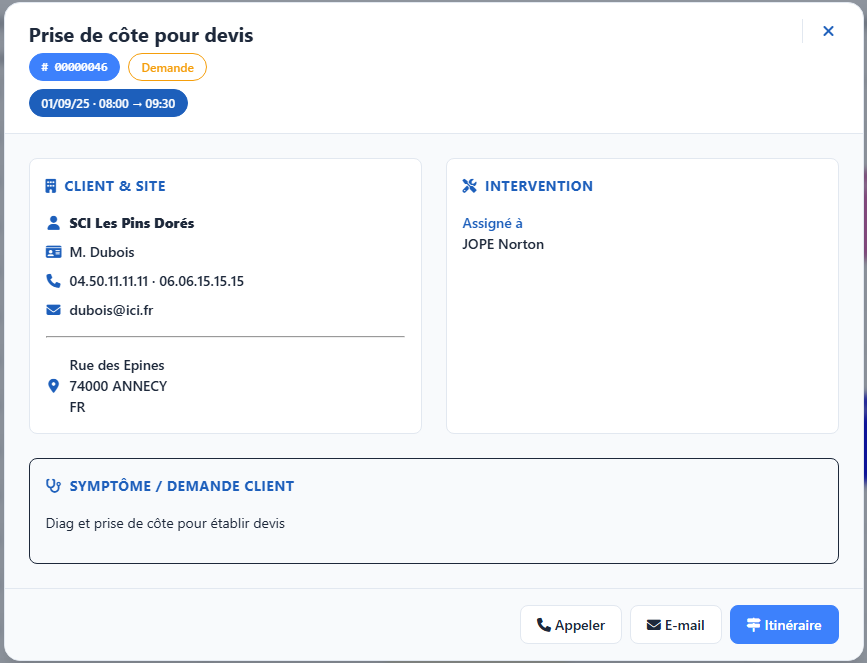Click the envelope icon inside the E-mail button

click(651, 624)
